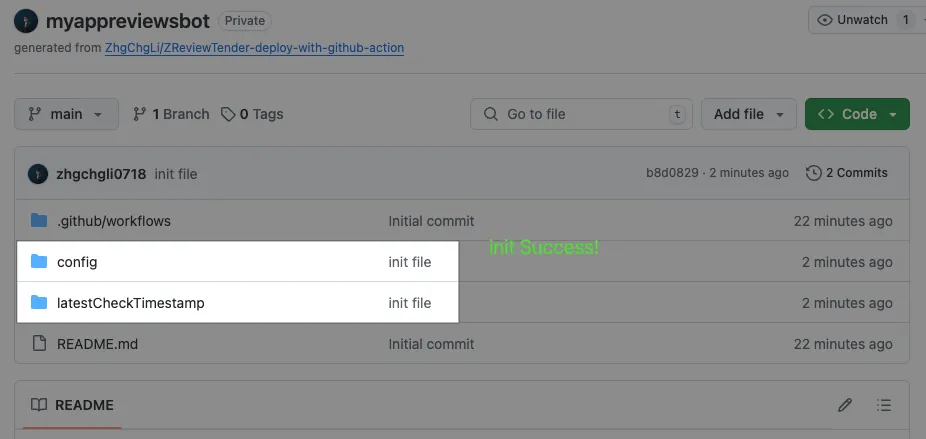Open the ZhgChgLi template repository link

tap(254, 47)
